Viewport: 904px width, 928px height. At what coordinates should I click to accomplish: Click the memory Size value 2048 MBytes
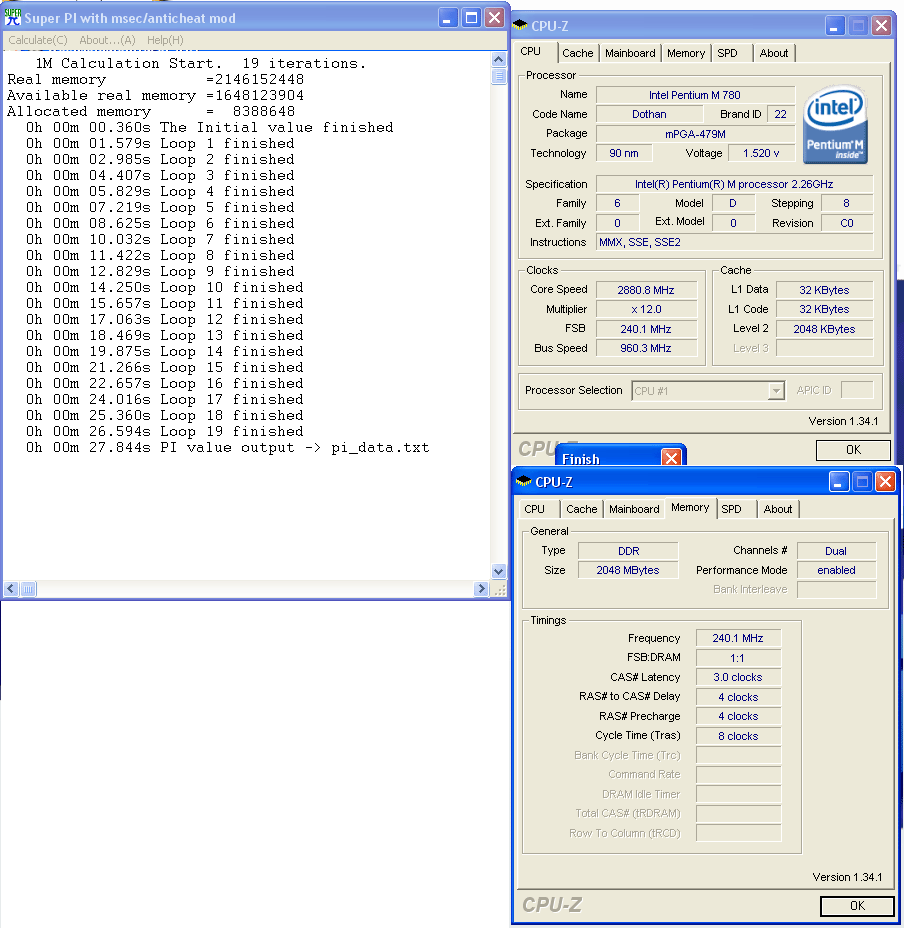click(628, 570)
